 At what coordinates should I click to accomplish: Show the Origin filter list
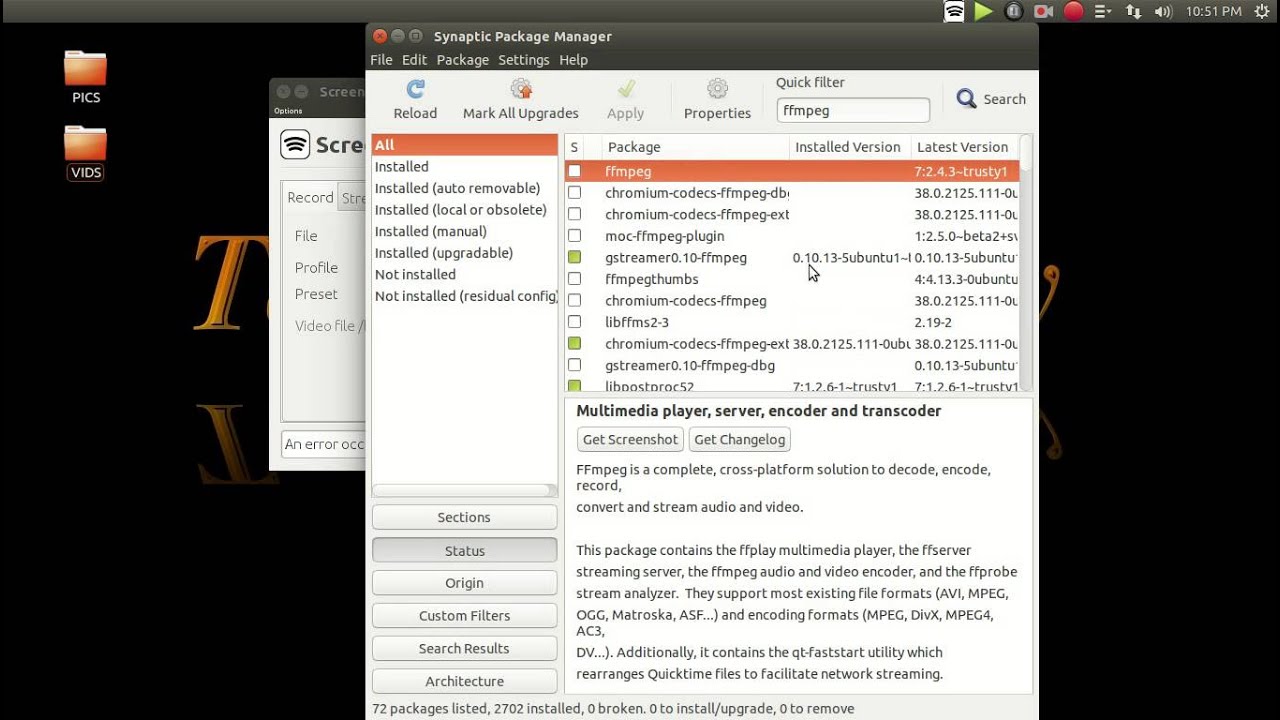coord(464,583)
